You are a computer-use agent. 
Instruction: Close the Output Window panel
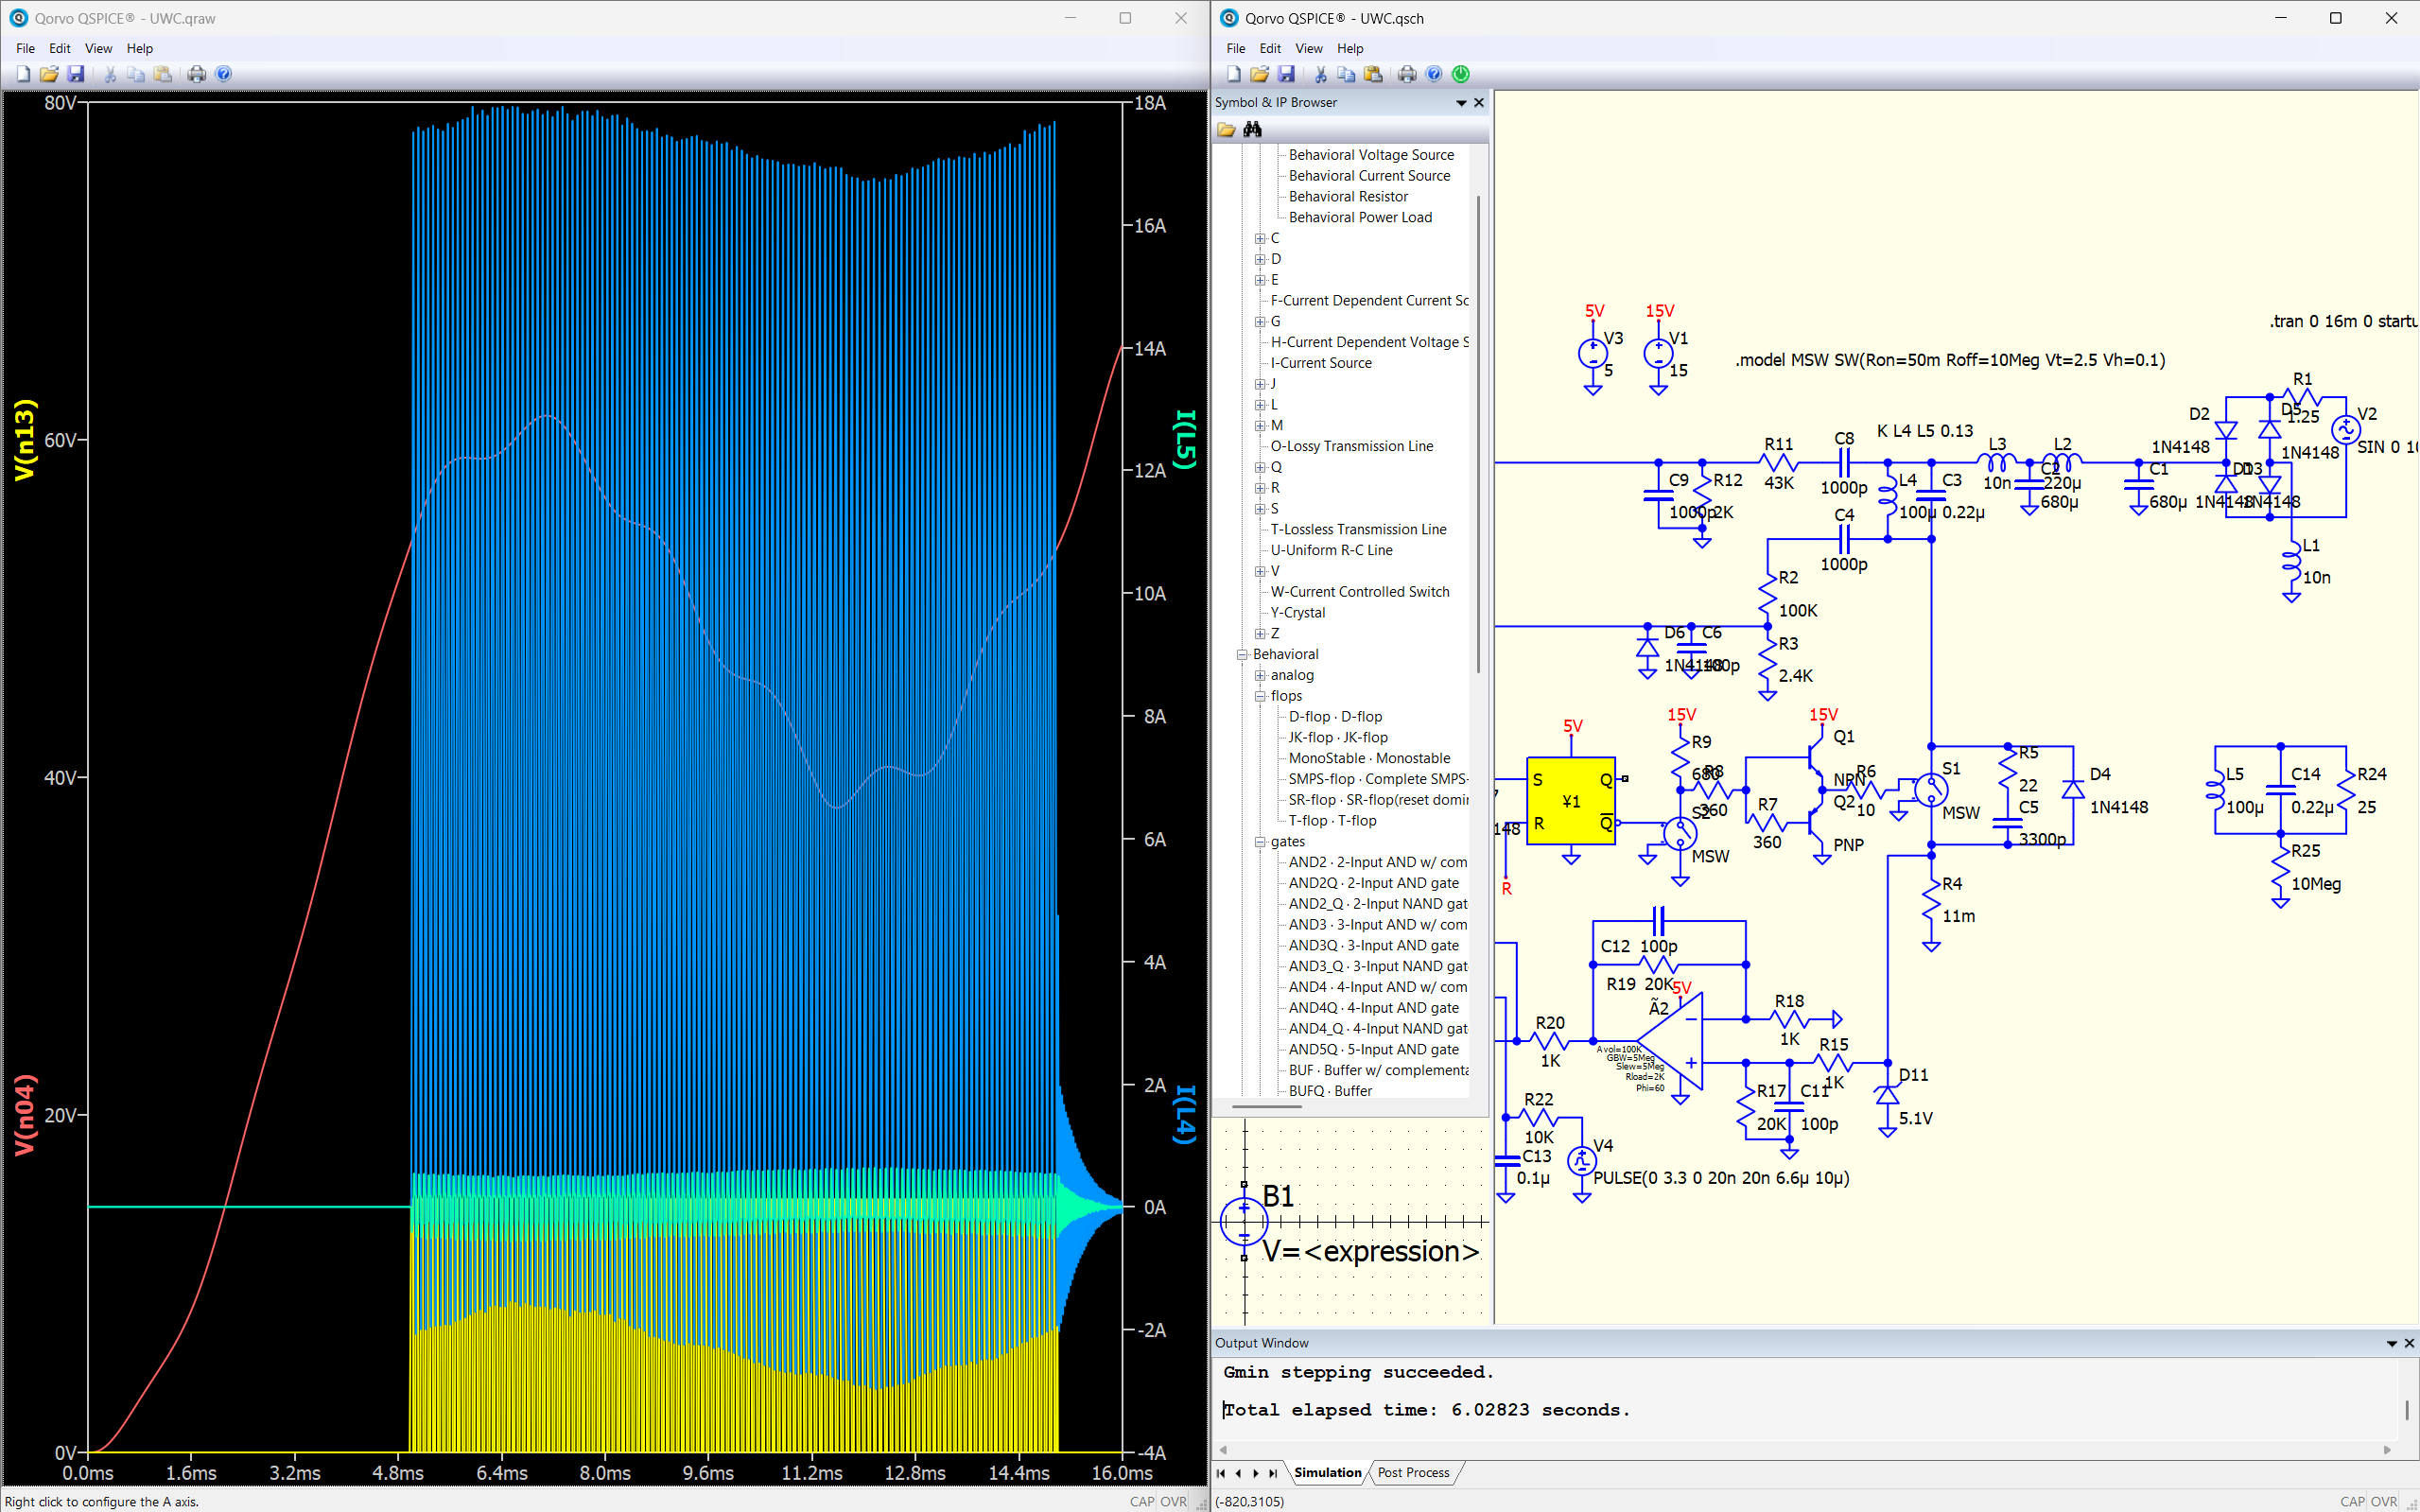(x=2409, y=1343)
